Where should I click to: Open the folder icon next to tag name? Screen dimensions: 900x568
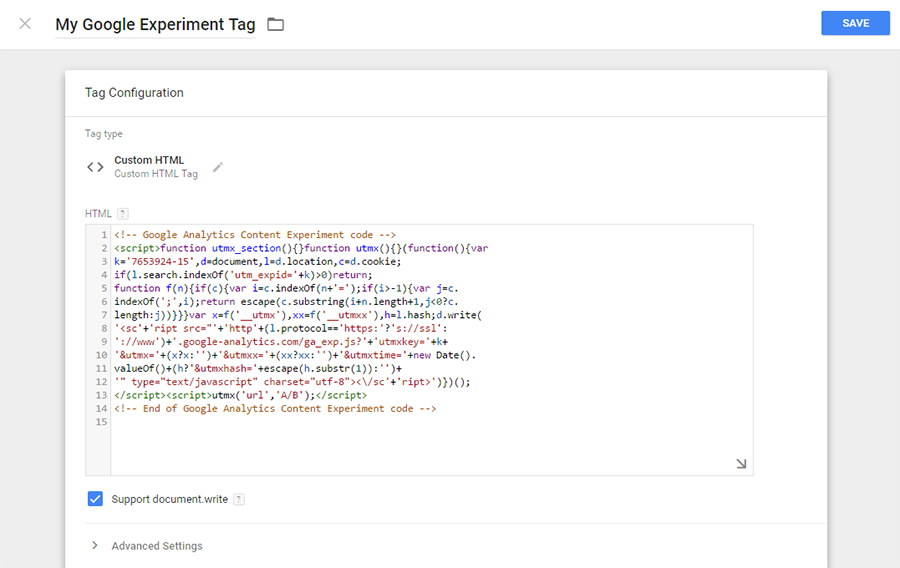click(x=276, y=24)
